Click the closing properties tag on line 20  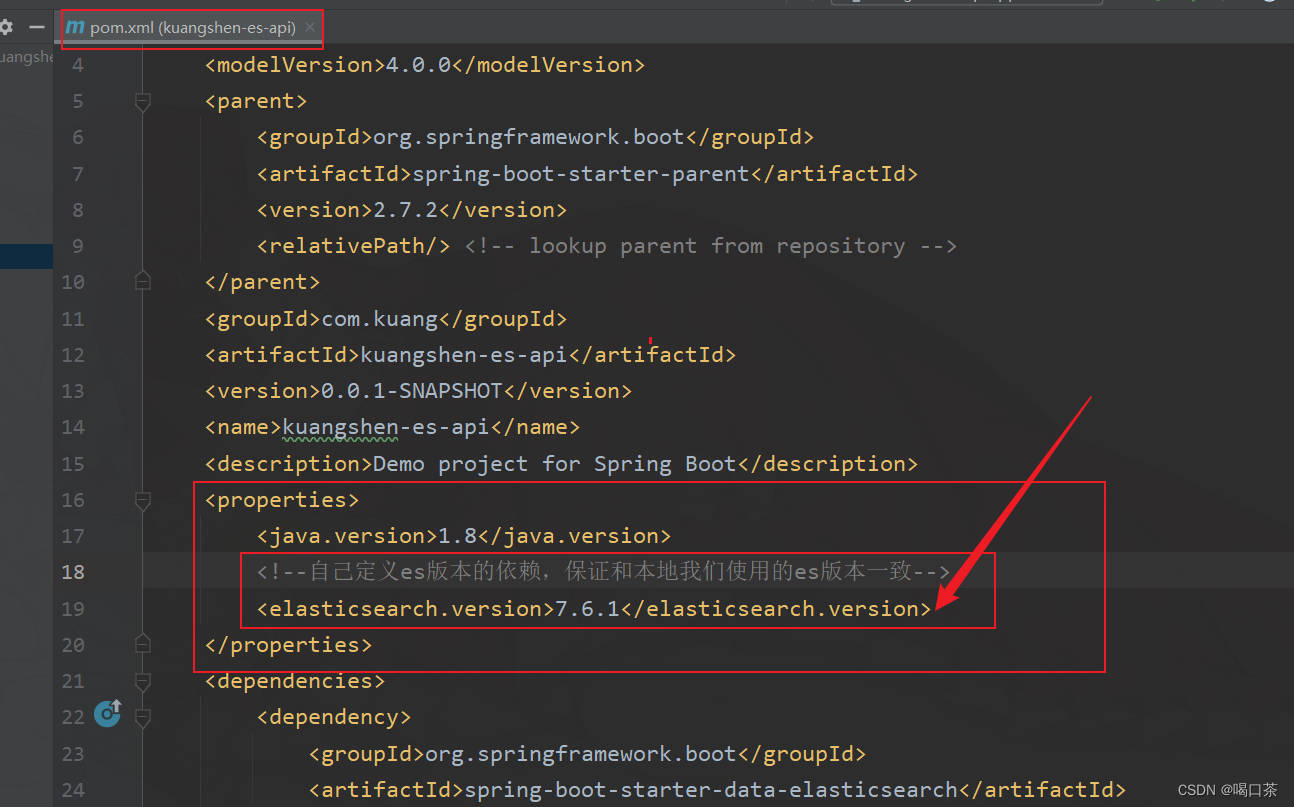(288, 645)
